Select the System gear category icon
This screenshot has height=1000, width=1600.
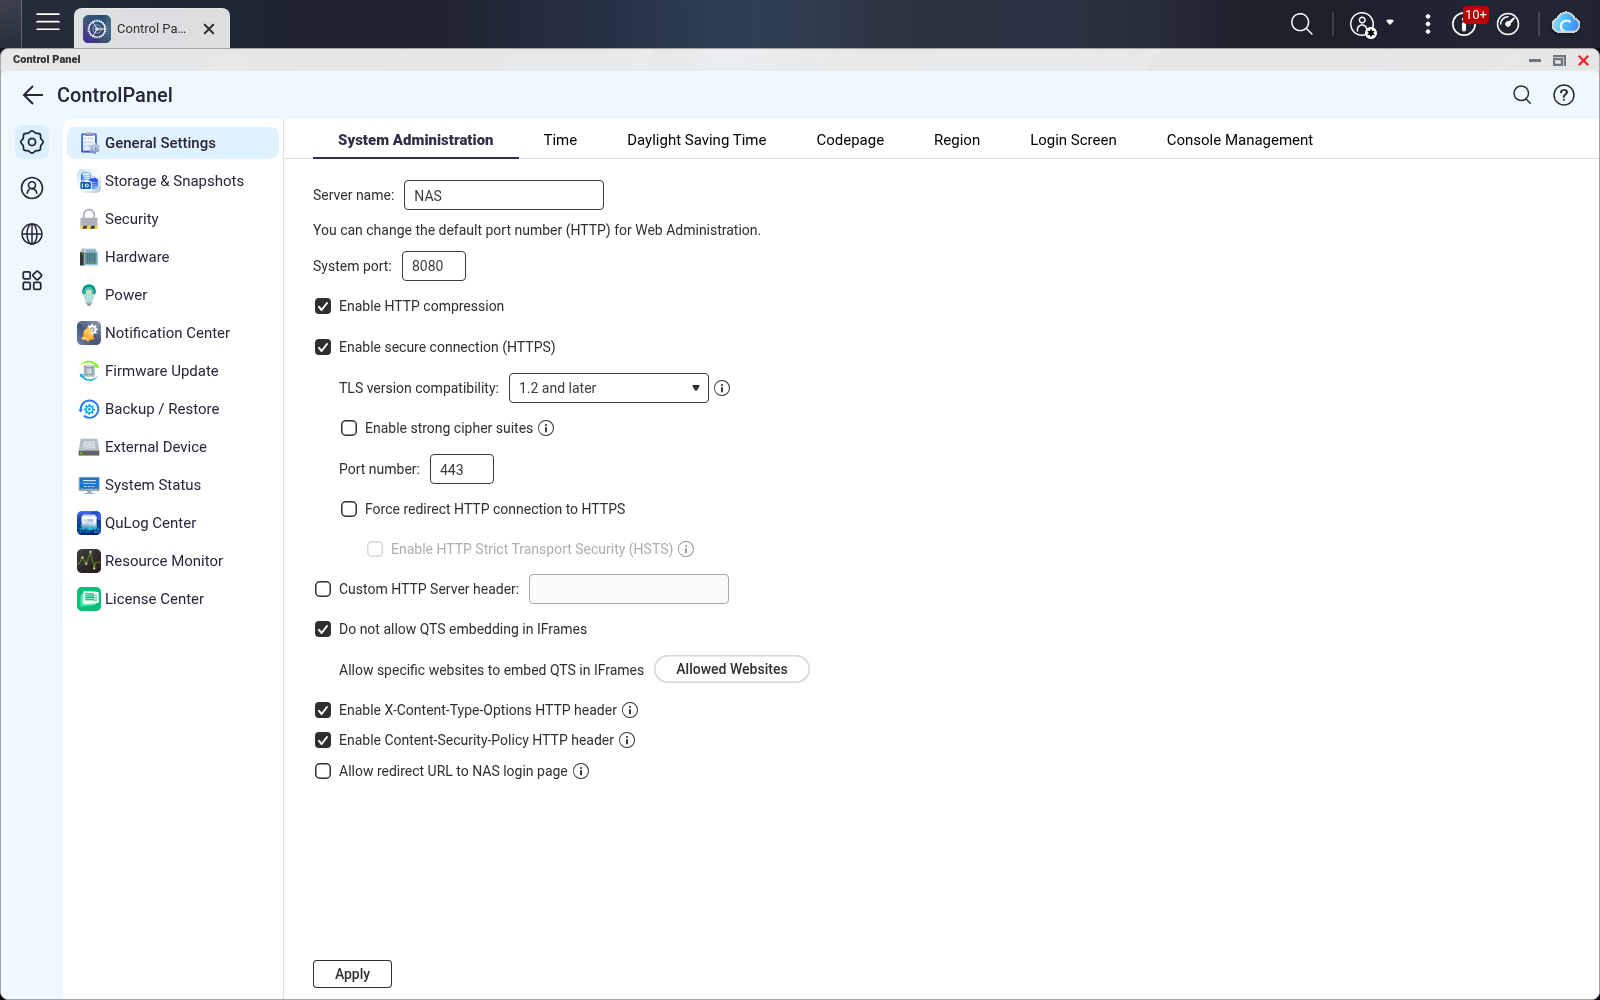(32, 142)
